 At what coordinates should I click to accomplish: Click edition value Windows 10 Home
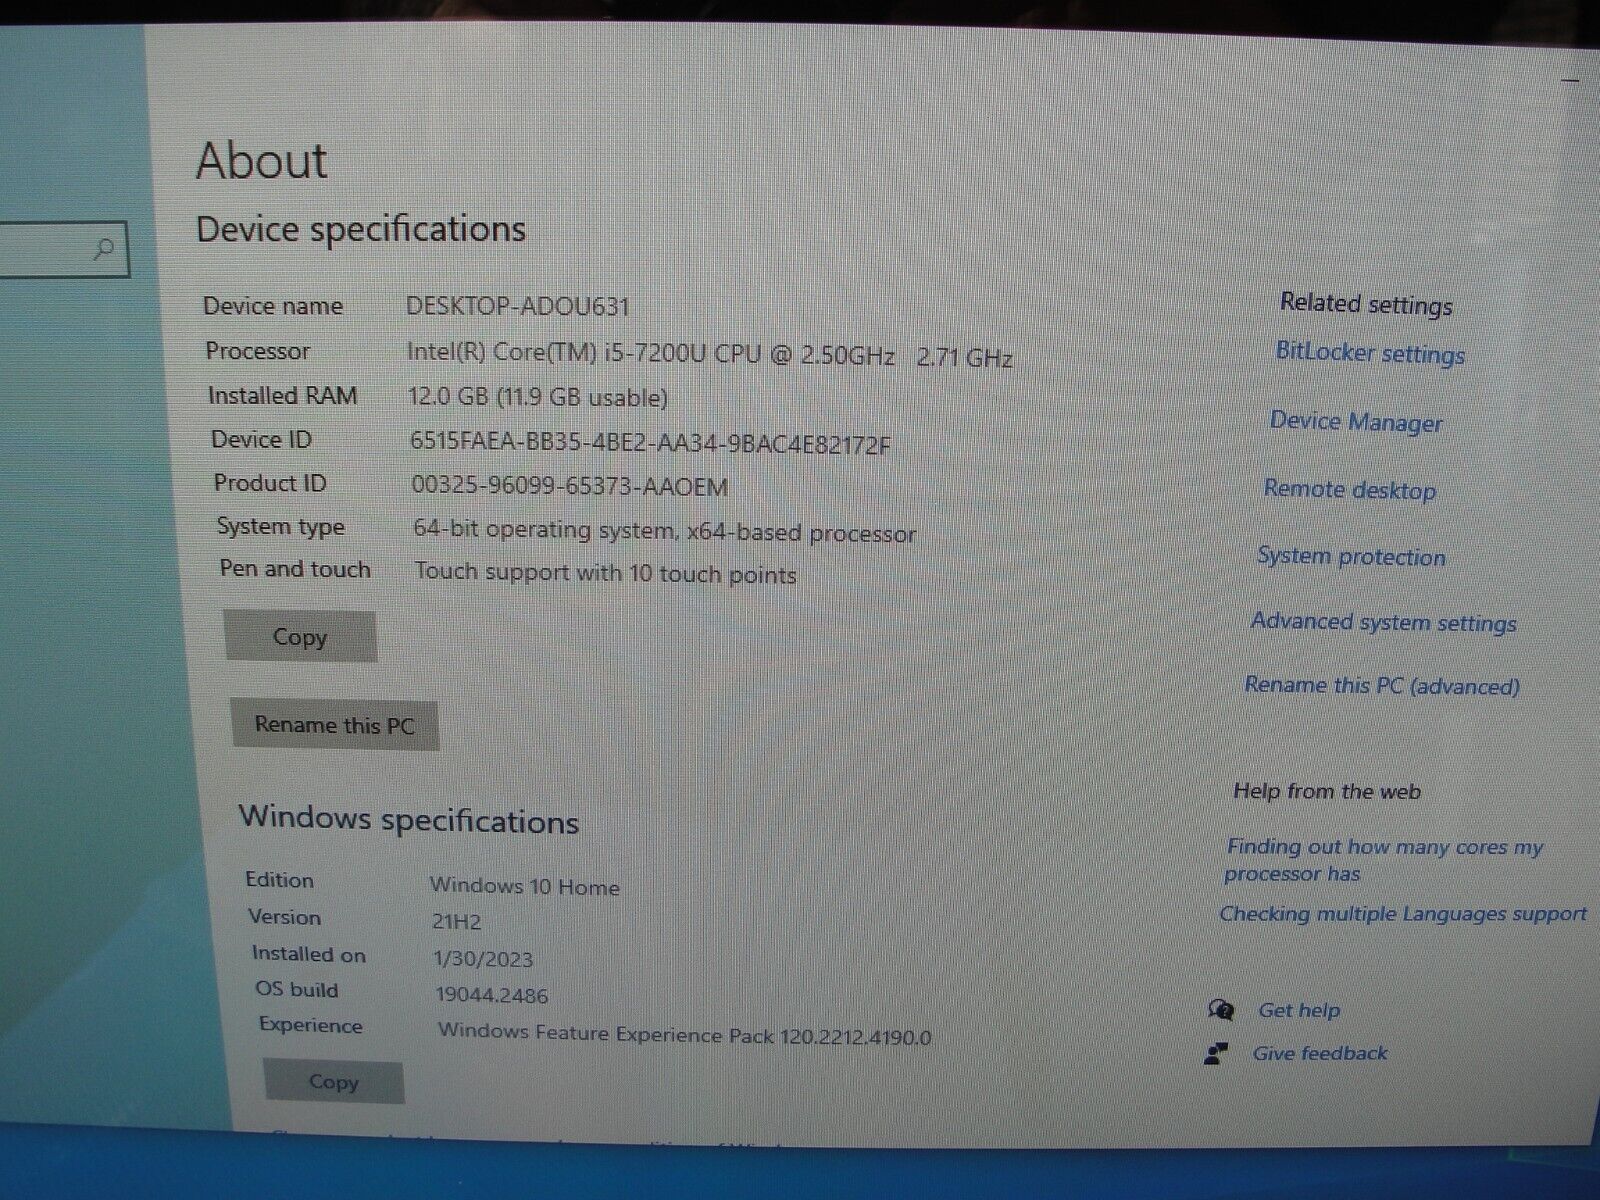coord(525,886)
